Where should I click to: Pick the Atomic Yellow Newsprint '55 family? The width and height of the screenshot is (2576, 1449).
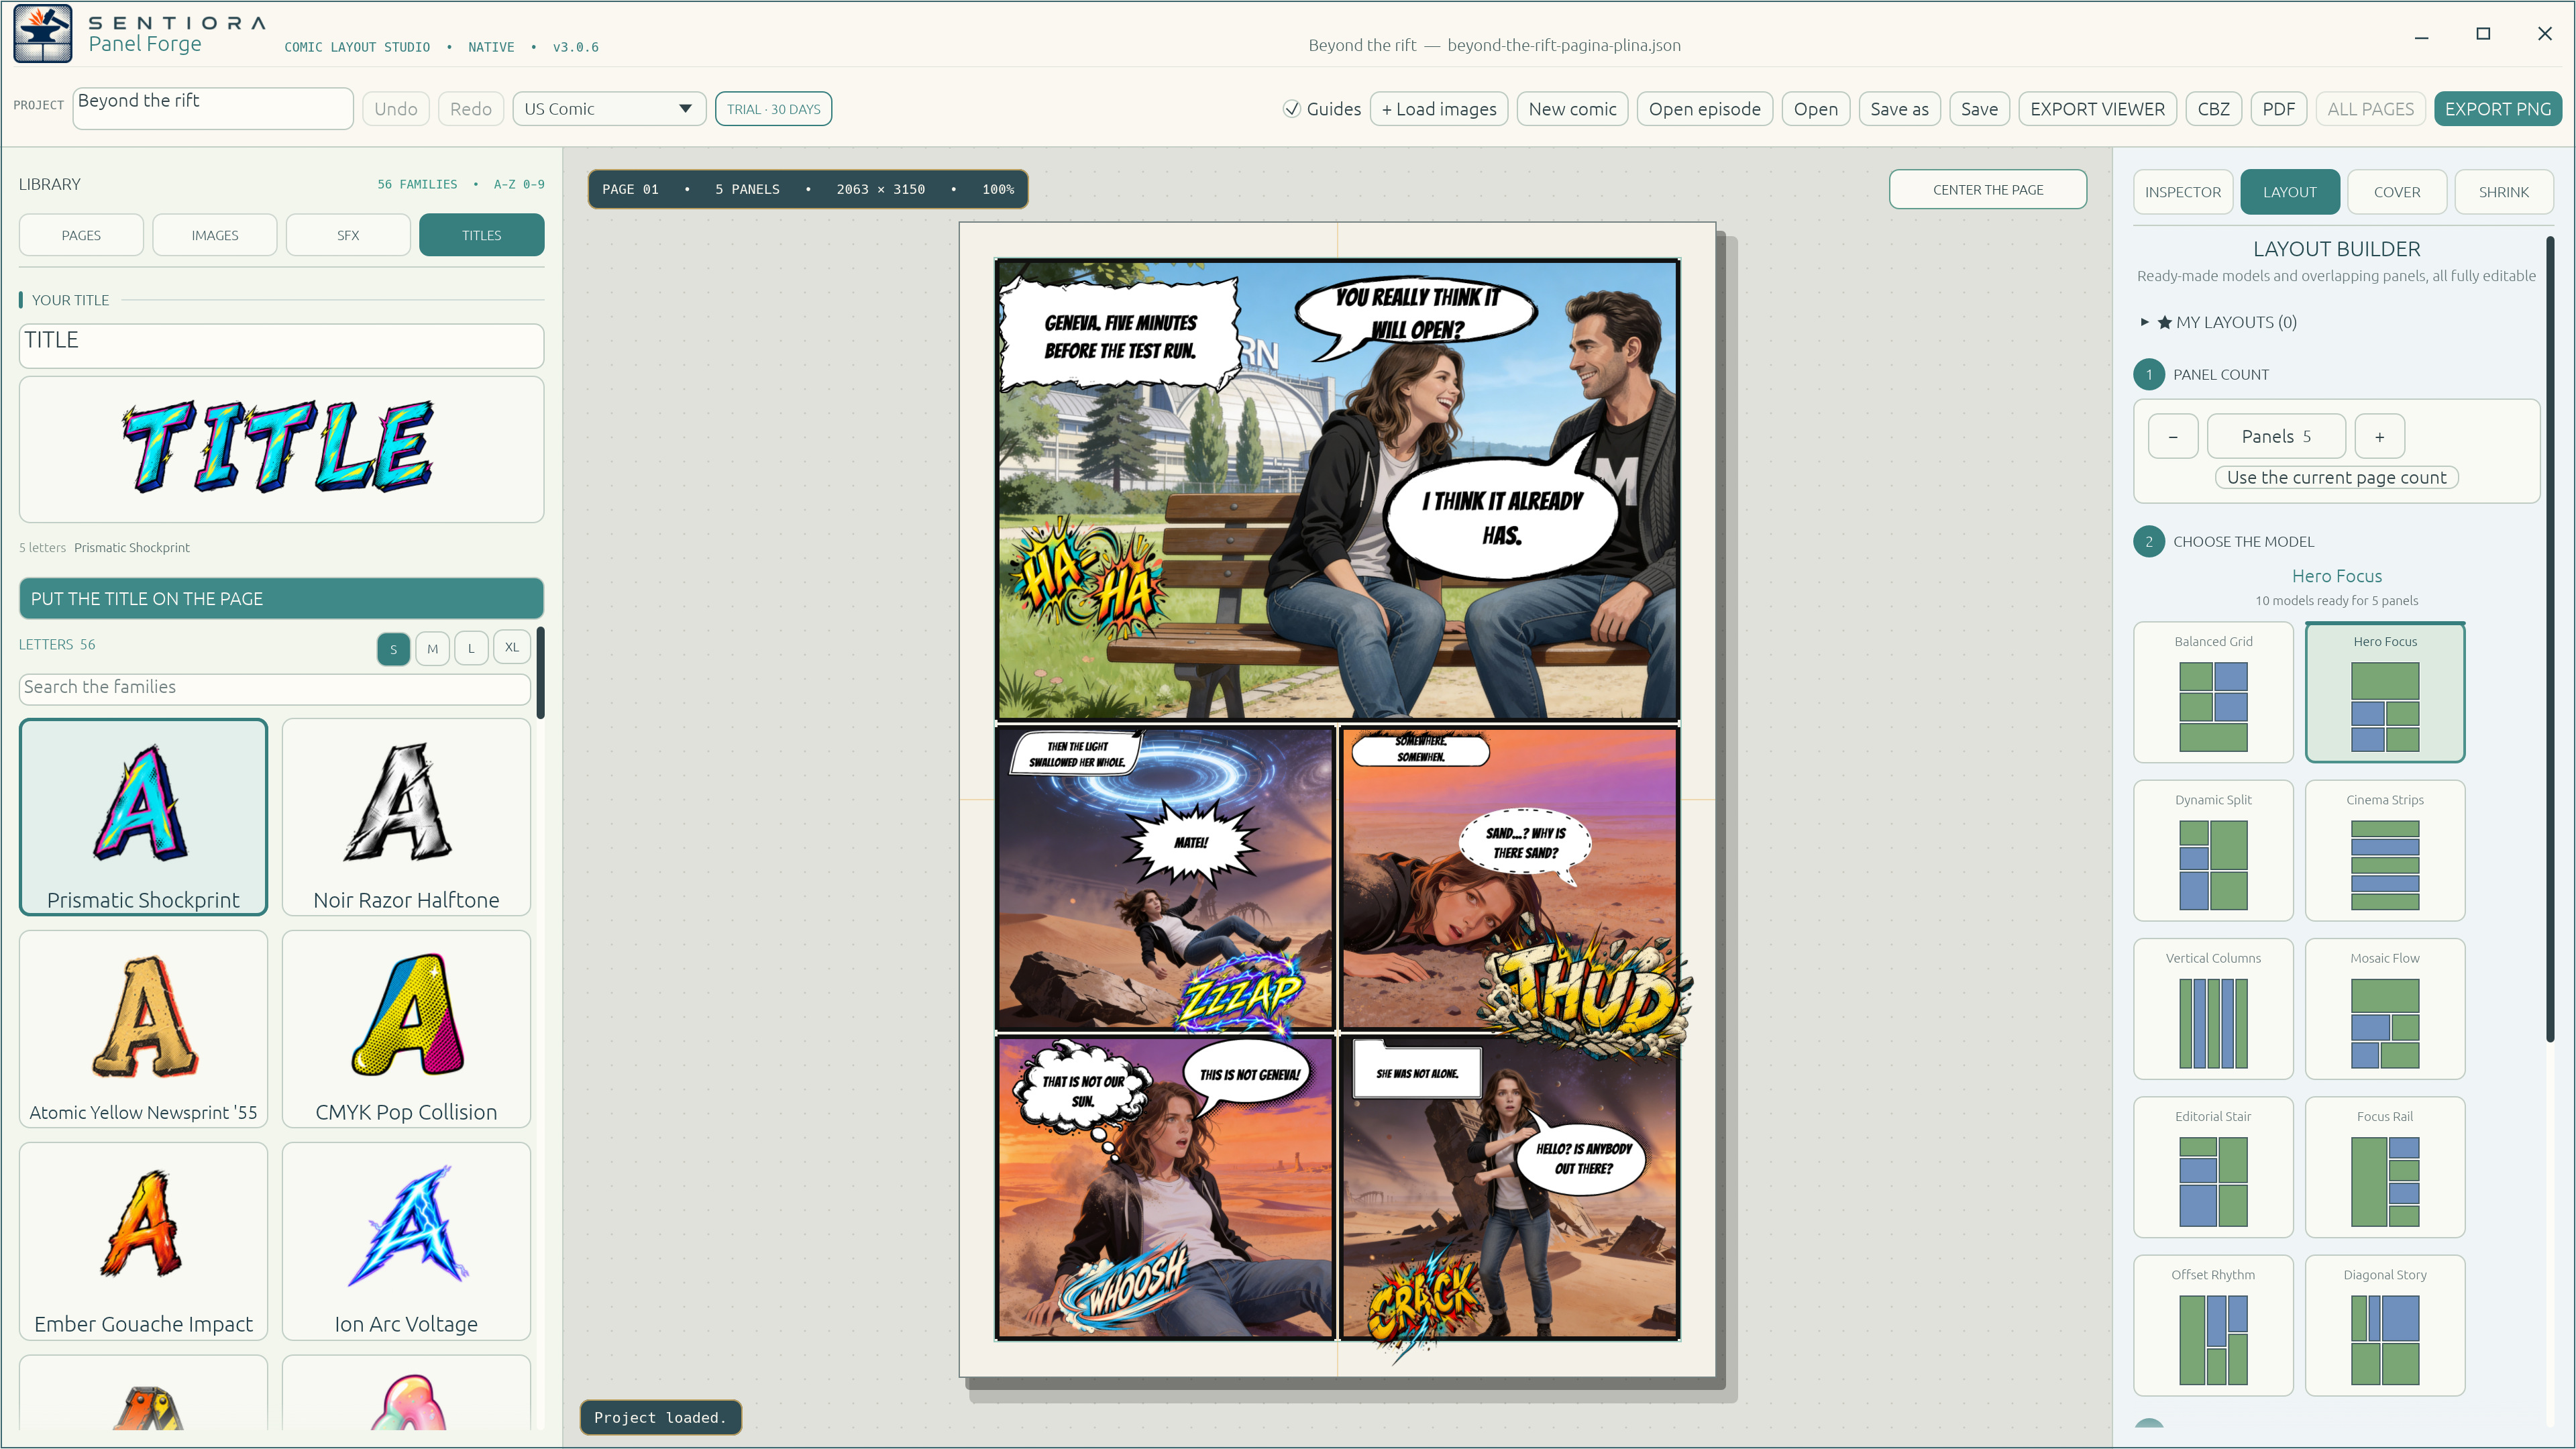point(143,1028)
